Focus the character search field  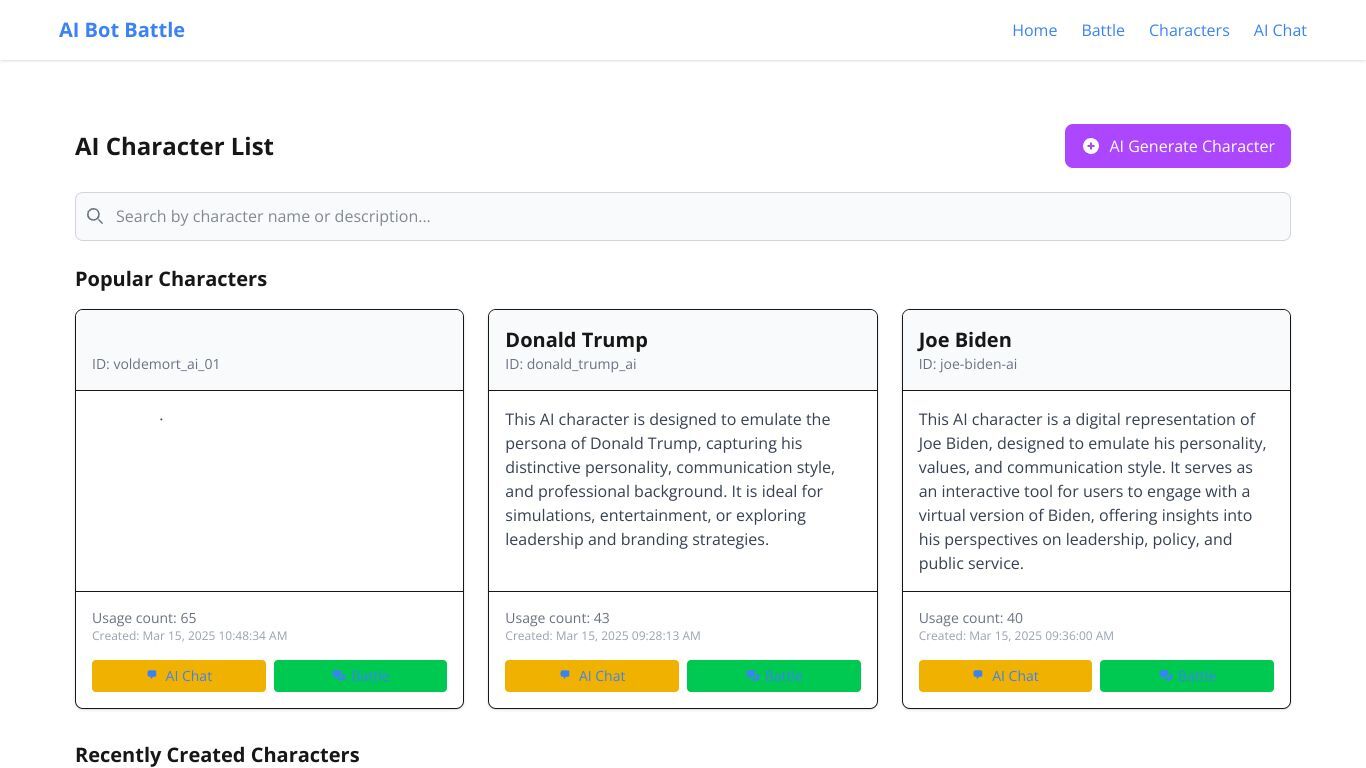point(683,216)
